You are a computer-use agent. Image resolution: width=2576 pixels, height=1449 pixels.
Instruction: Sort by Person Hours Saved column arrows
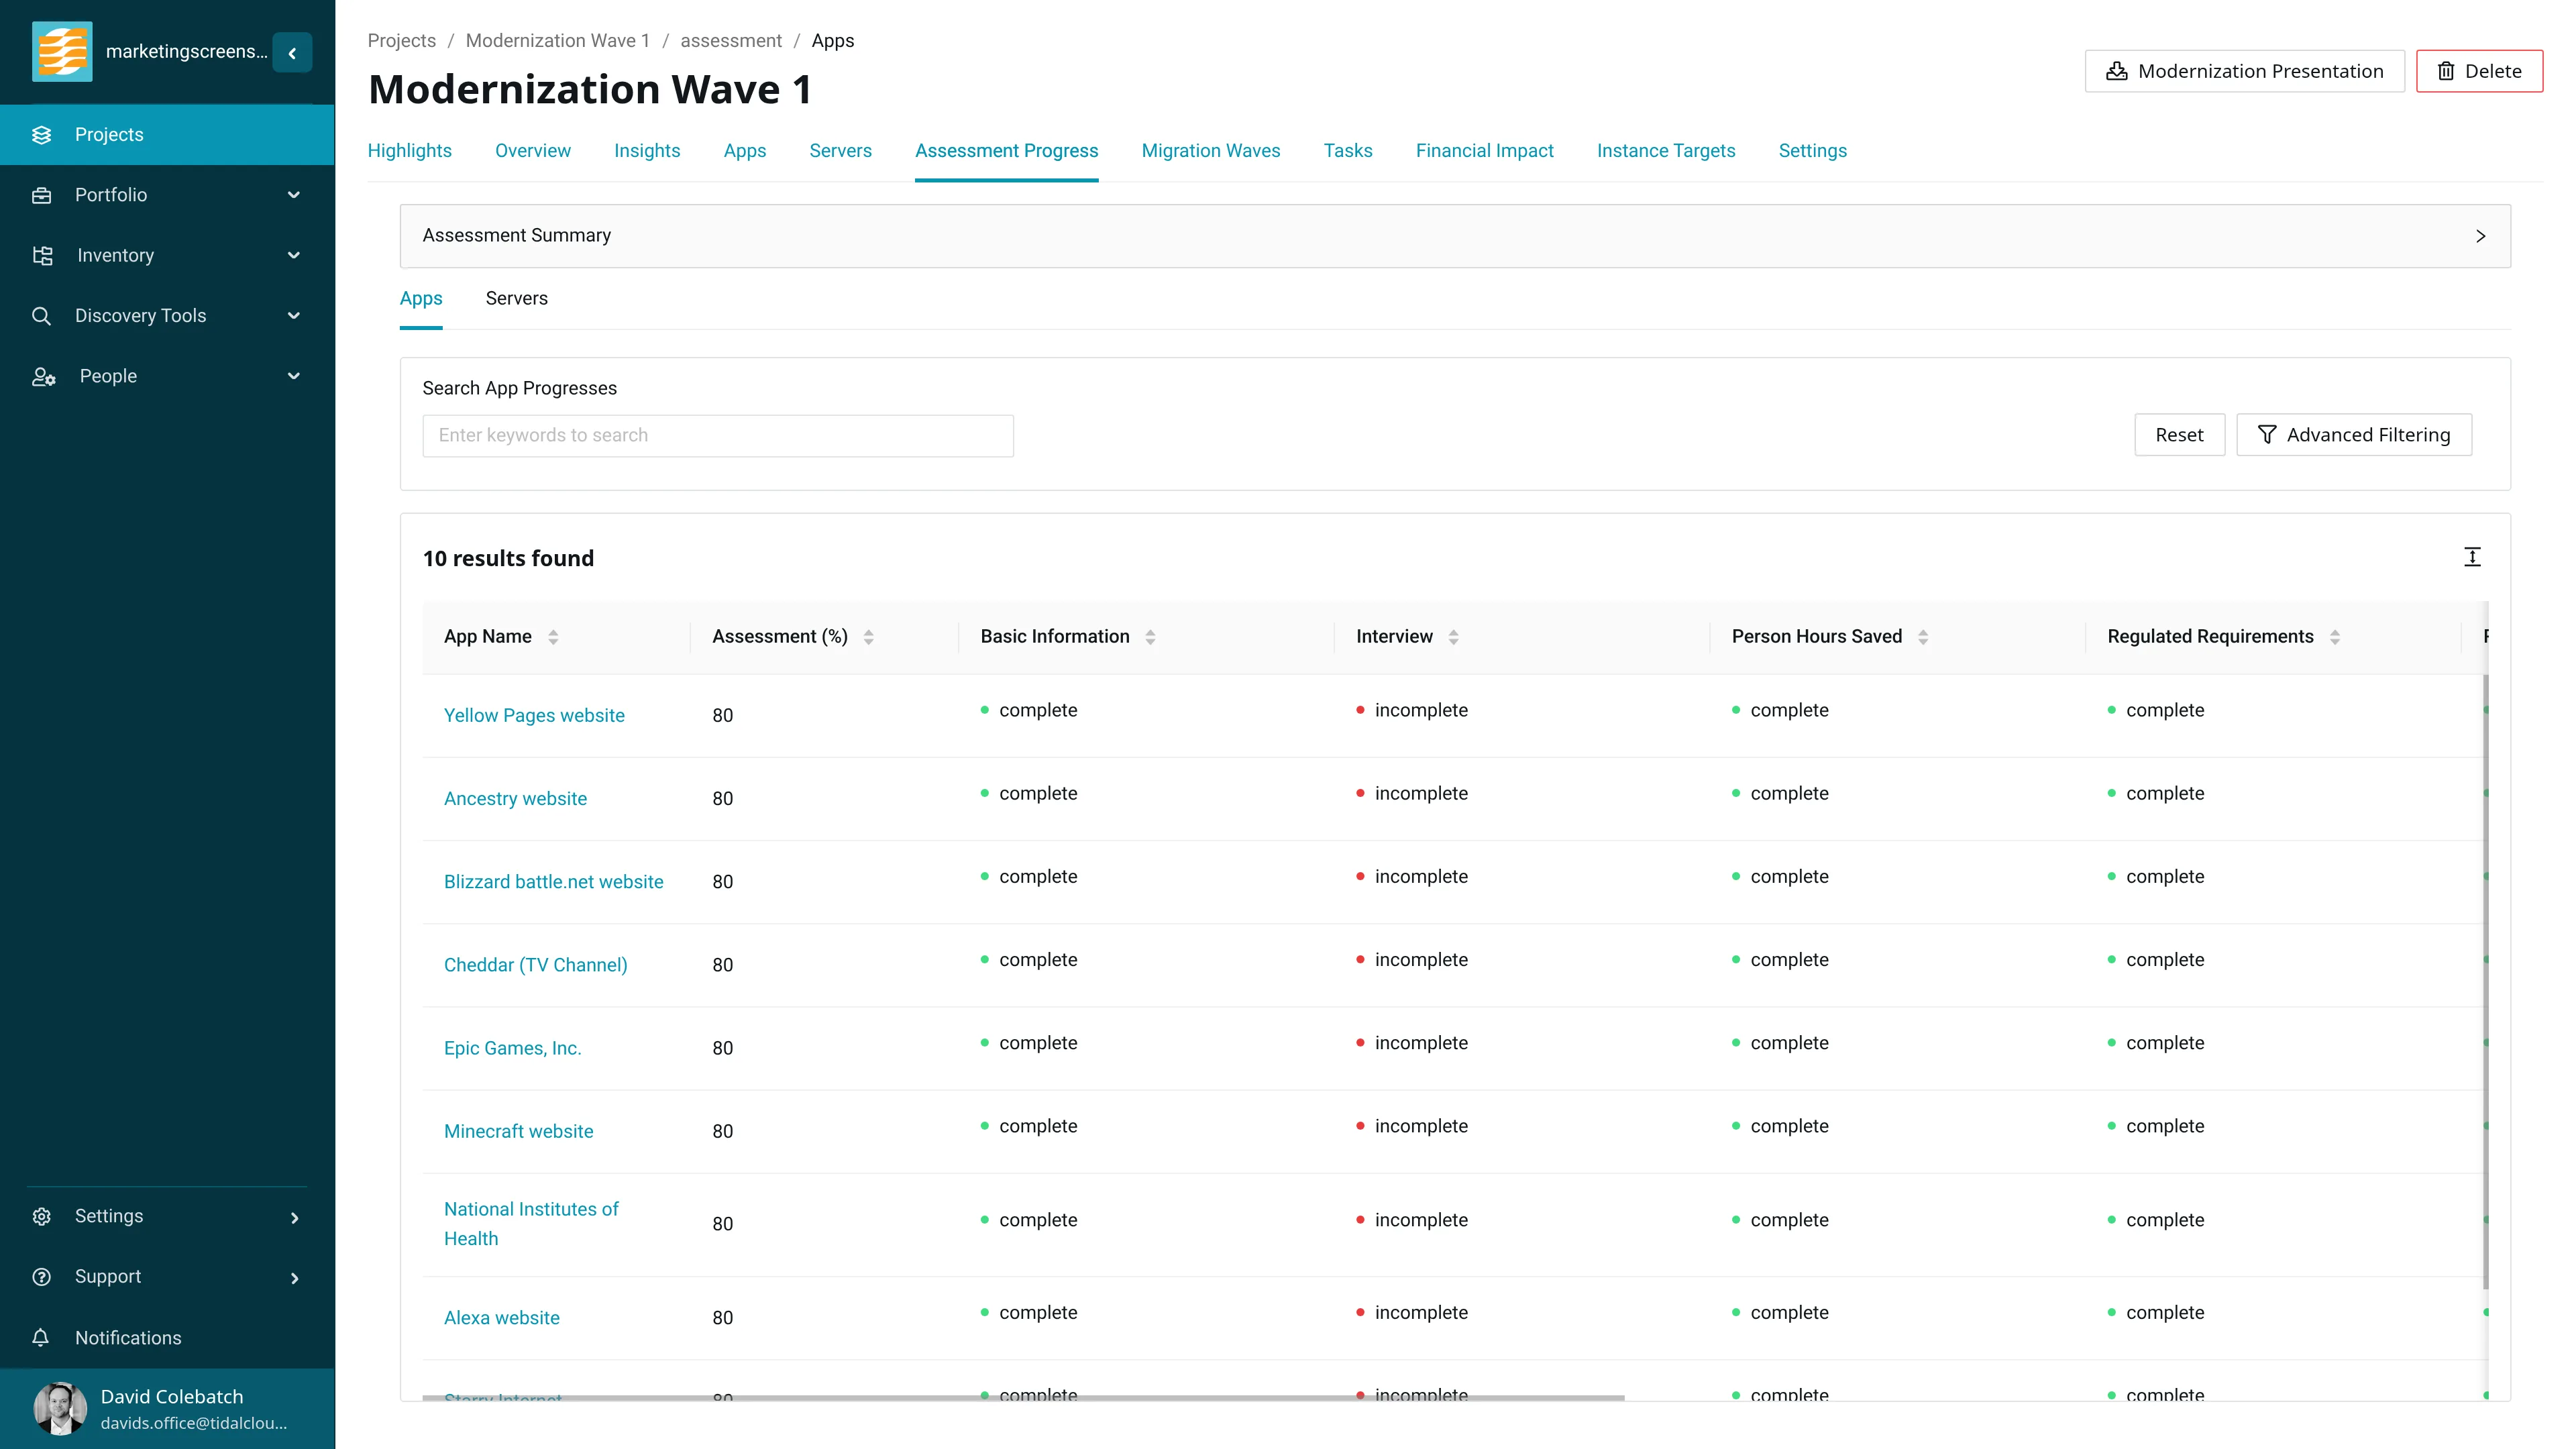click(1923, 637)
